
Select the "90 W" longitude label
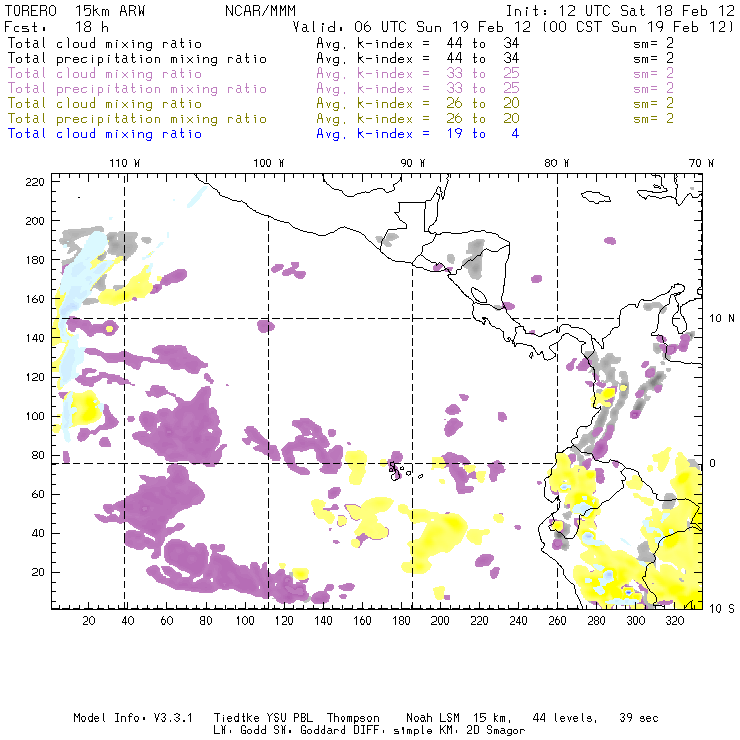coord(413,163)
